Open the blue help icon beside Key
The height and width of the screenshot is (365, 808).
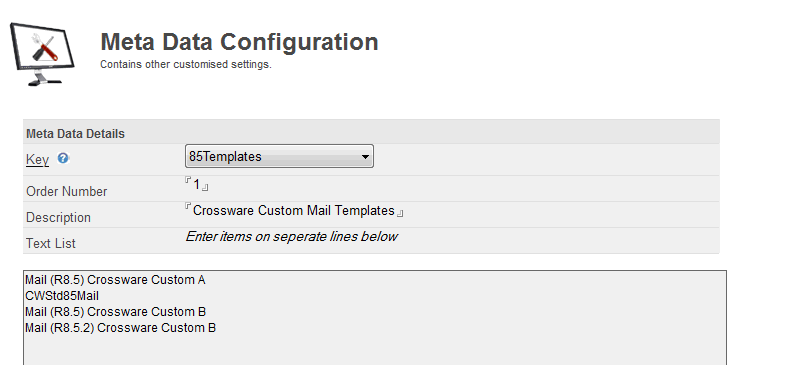tap(63, 158)
